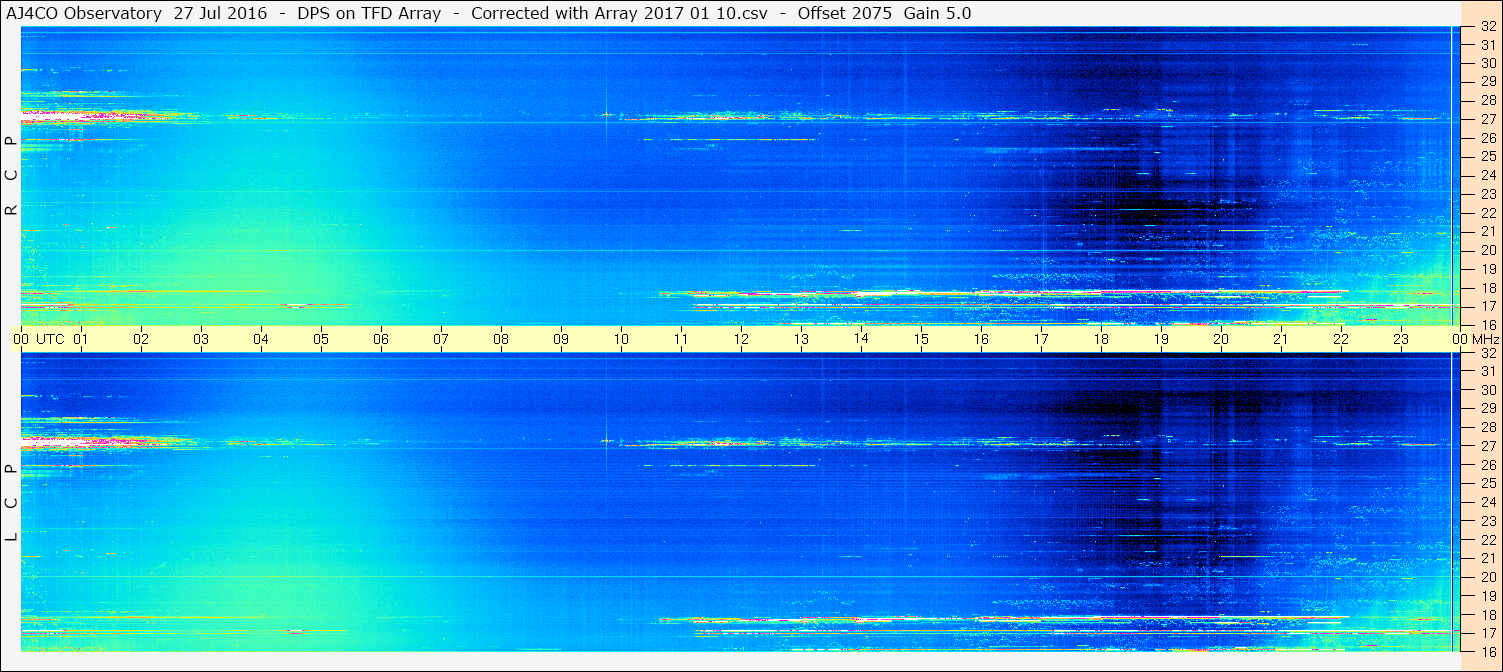
Task: Click the RCP panel vertical label
Action: 12,176
